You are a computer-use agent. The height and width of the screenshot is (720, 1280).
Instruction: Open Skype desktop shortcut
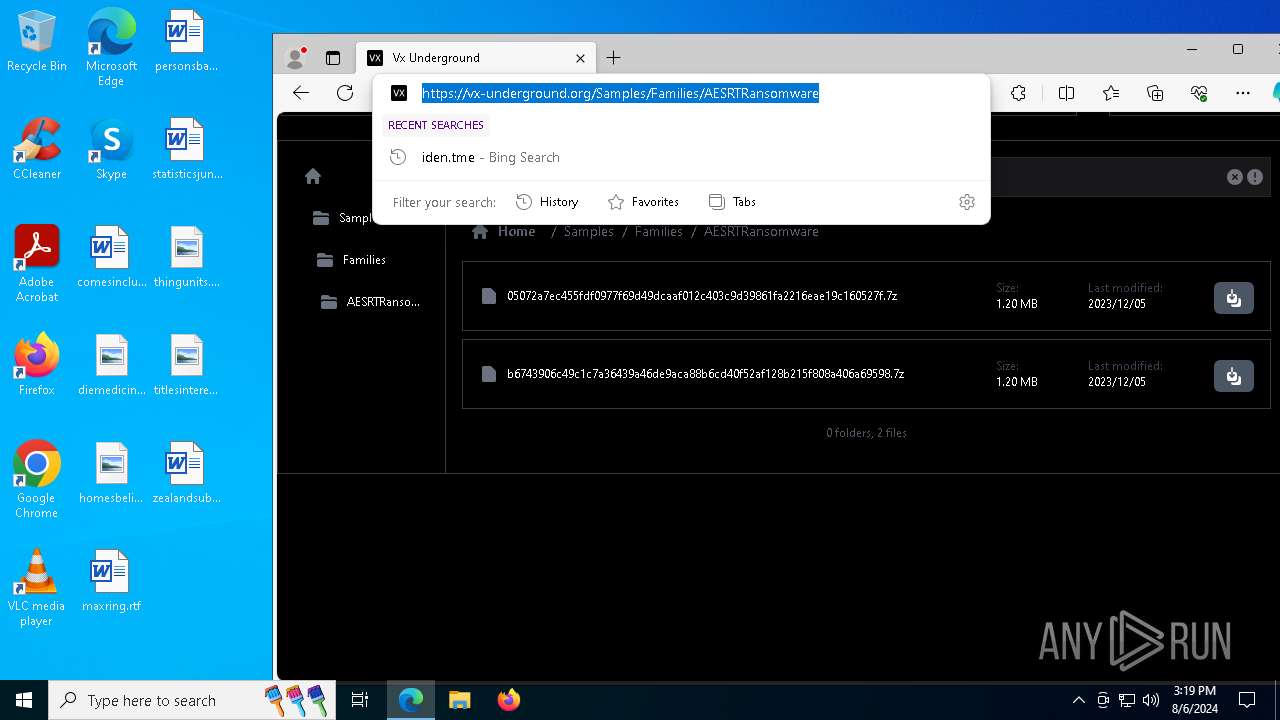pyautogui.click(x=111, y=149)
